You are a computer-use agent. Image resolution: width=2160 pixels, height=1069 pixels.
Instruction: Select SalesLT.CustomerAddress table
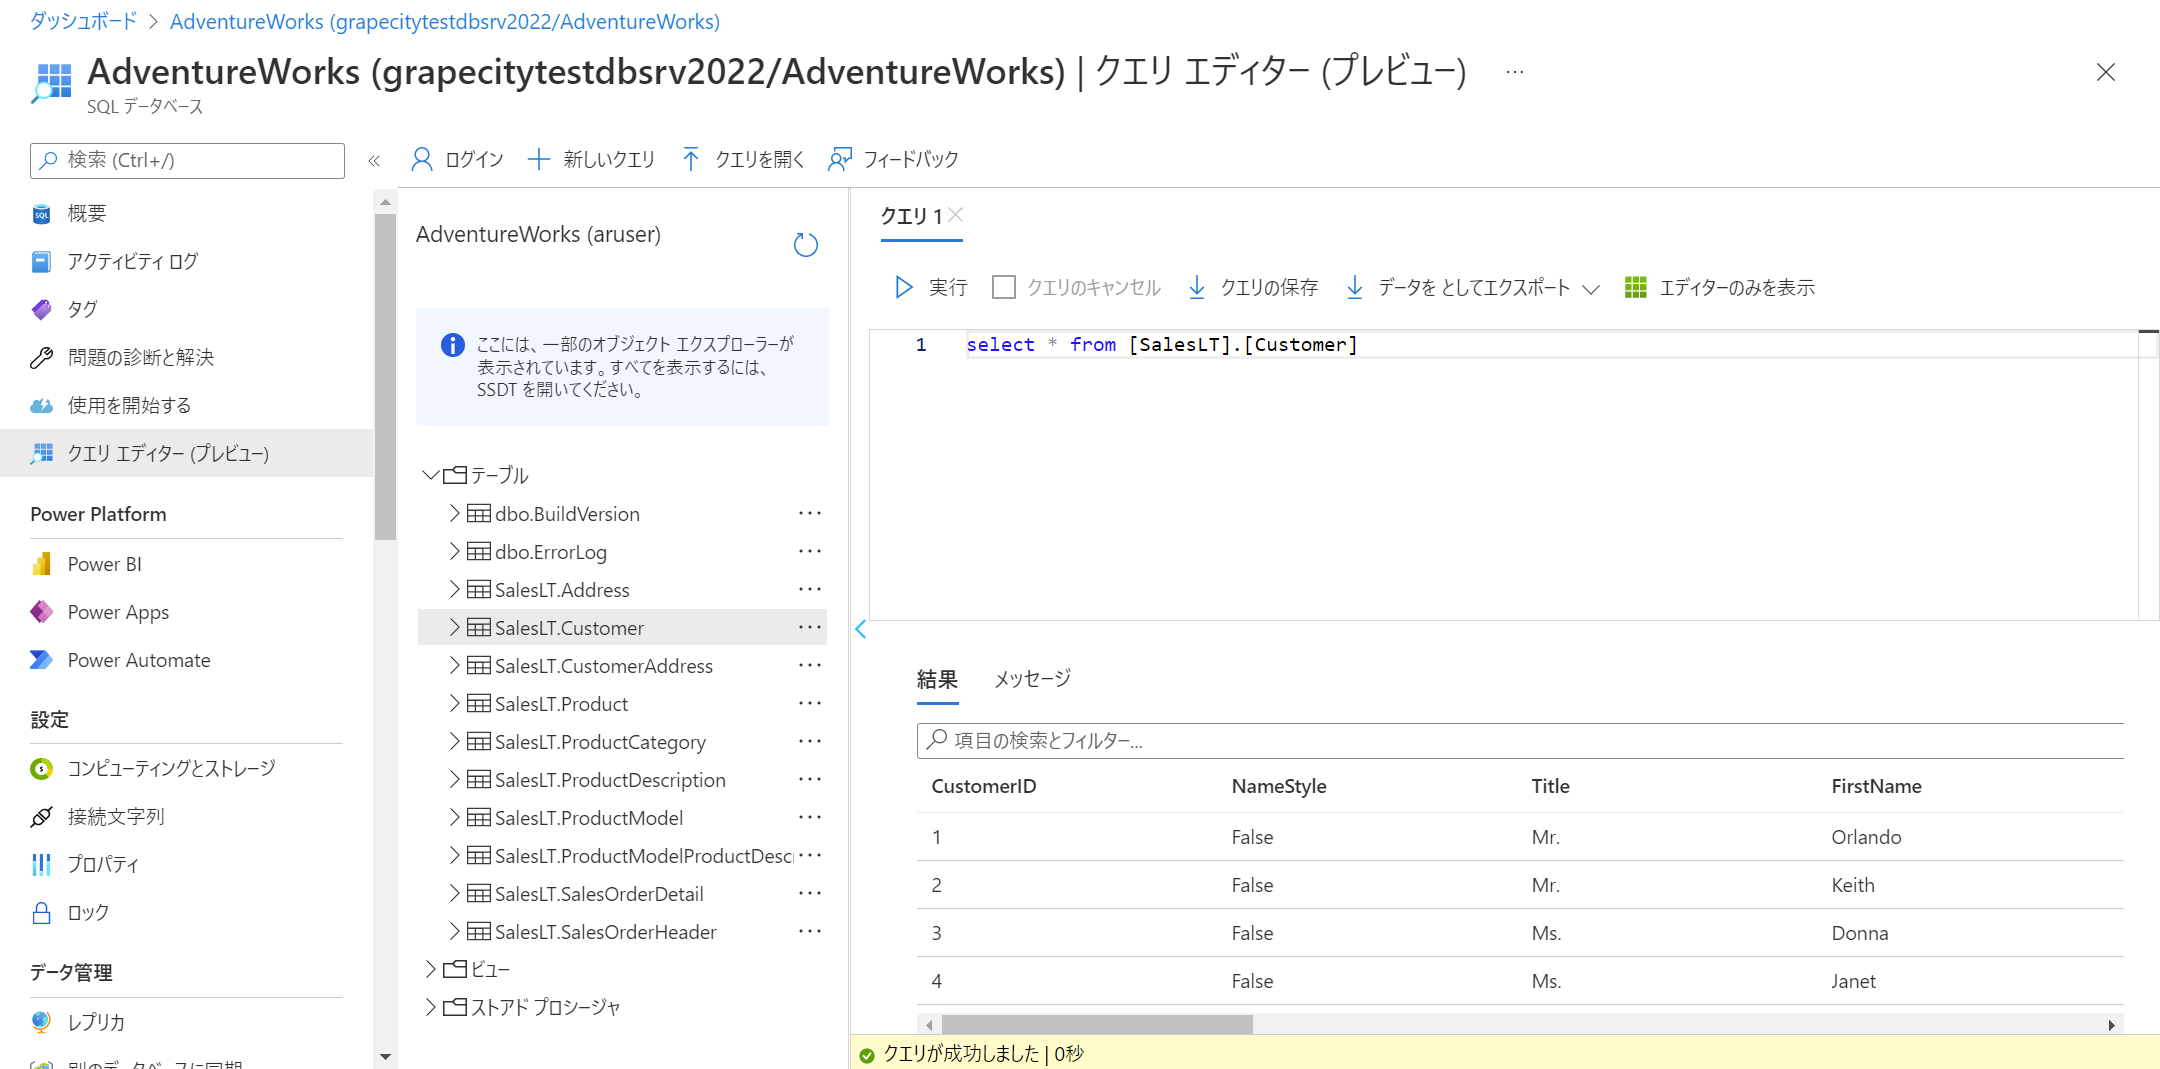[x=604, y=665]
